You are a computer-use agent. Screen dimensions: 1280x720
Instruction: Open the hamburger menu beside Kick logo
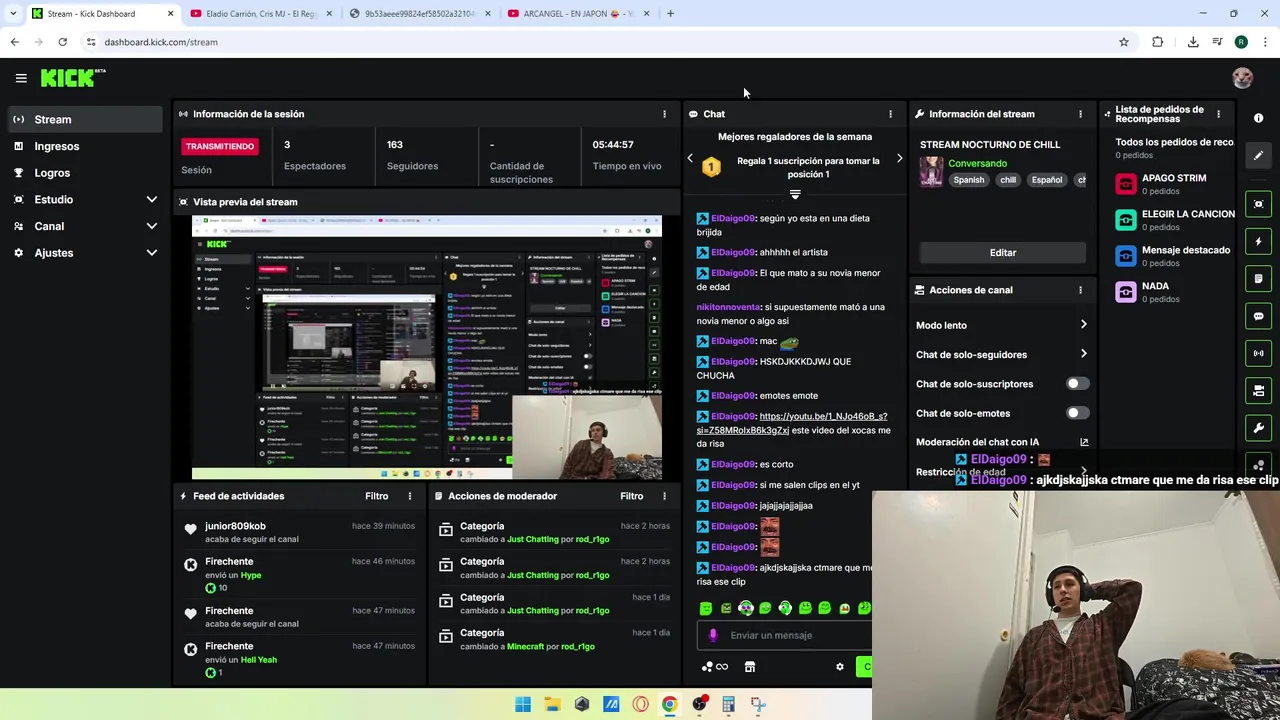pos(21,78)
